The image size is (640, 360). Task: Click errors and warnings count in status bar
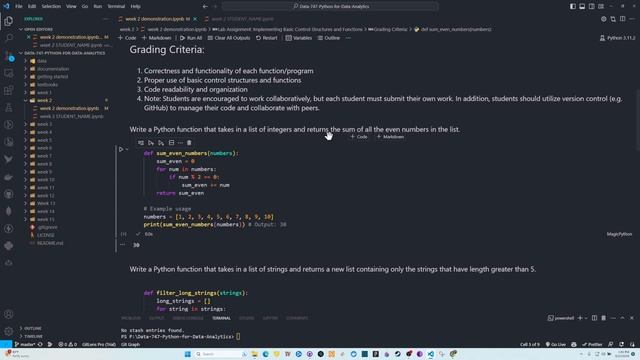[67, 344]
